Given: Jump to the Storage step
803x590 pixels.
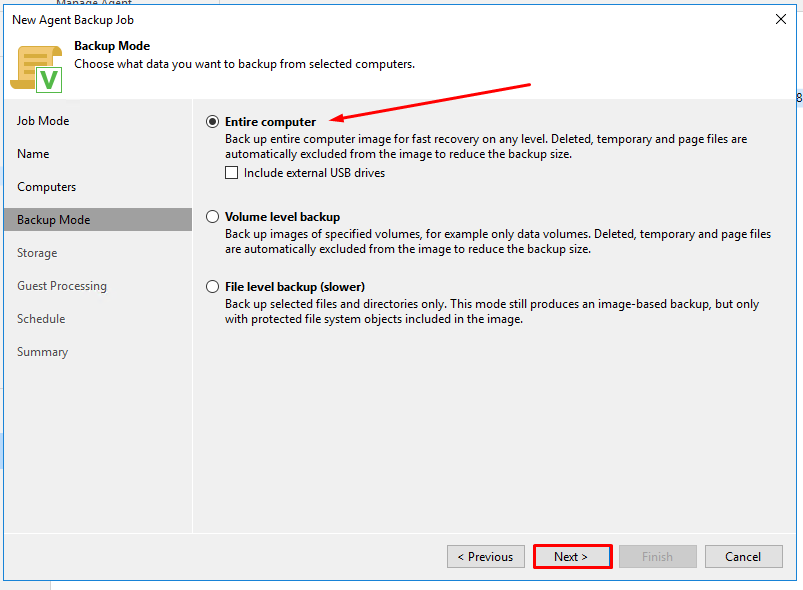Looking at the screenshot, I should [37, 253].
